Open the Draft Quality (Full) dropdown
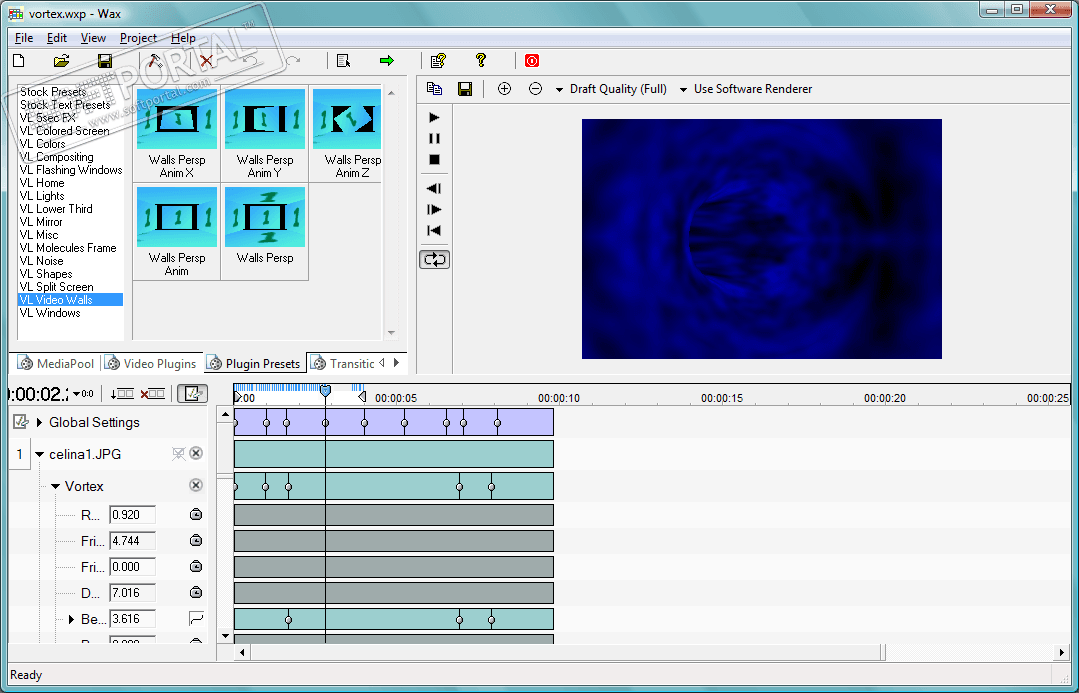Image resolution: width=1079 pixels, height=693 pixels. tap(611, 89)
